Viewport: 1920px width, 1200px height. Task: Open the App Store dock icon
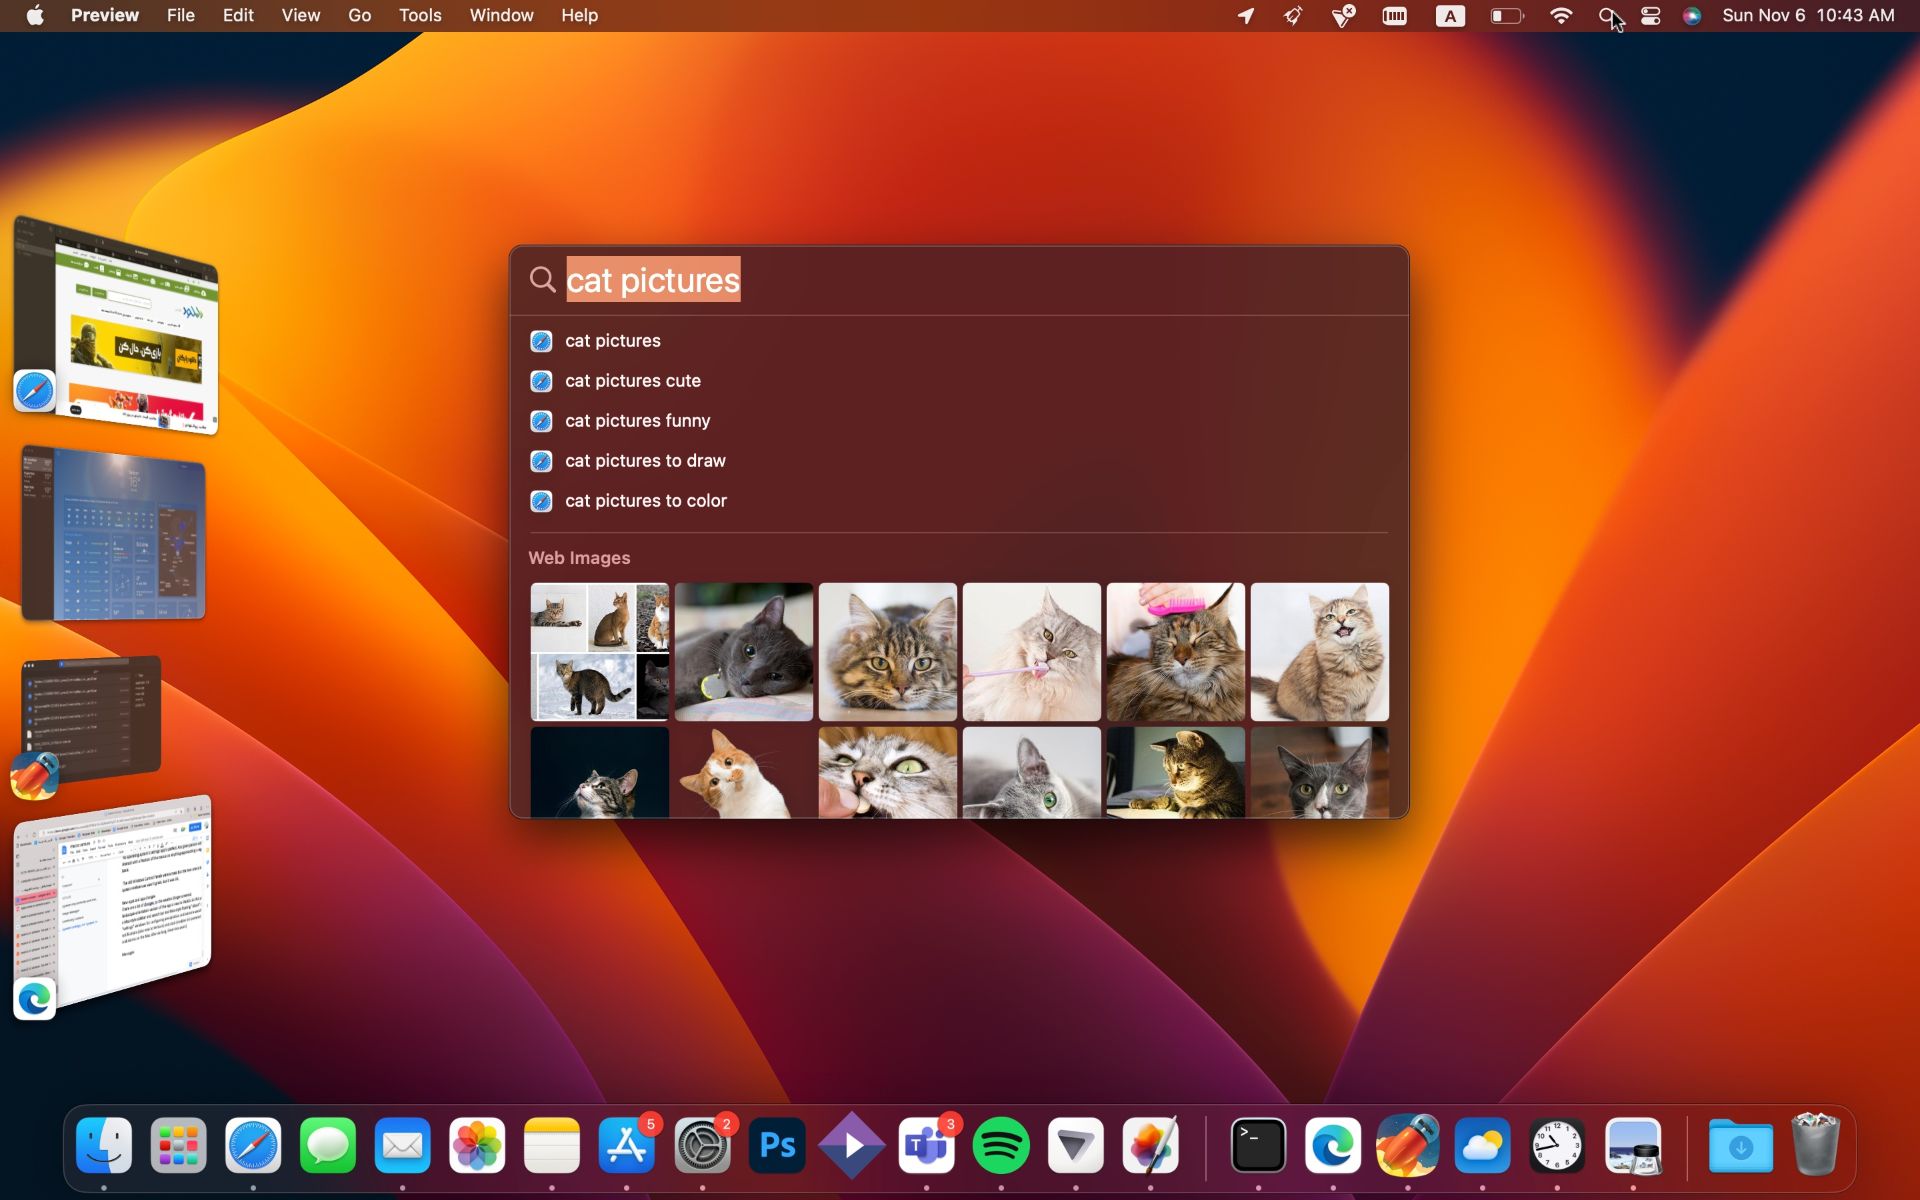627,1146
